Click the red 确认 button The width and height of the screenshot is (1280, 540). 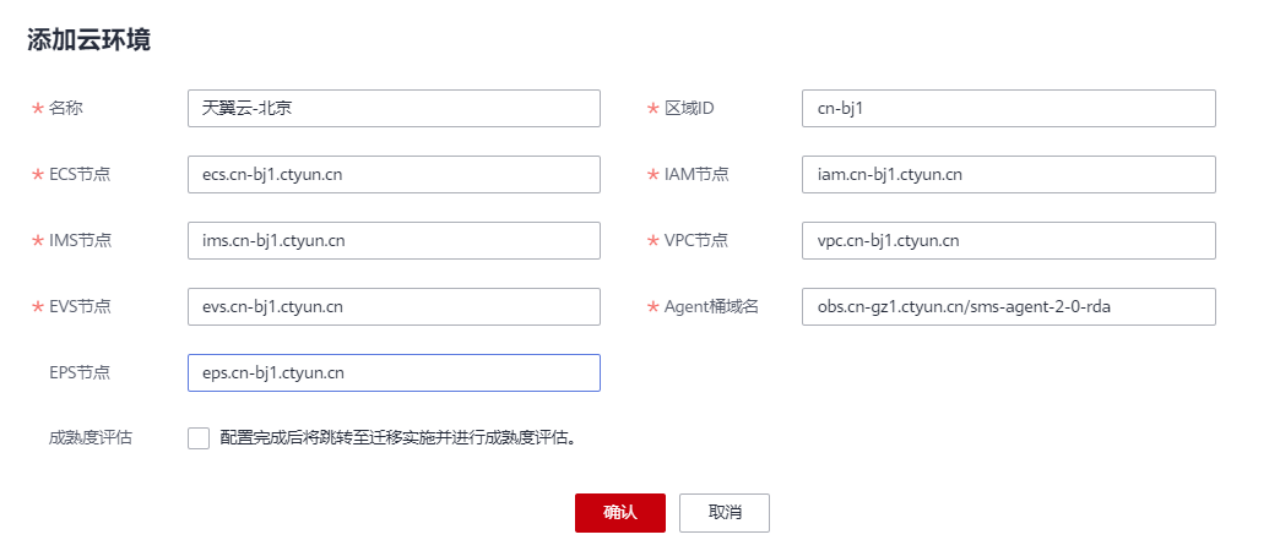click(x=620, y=512)
